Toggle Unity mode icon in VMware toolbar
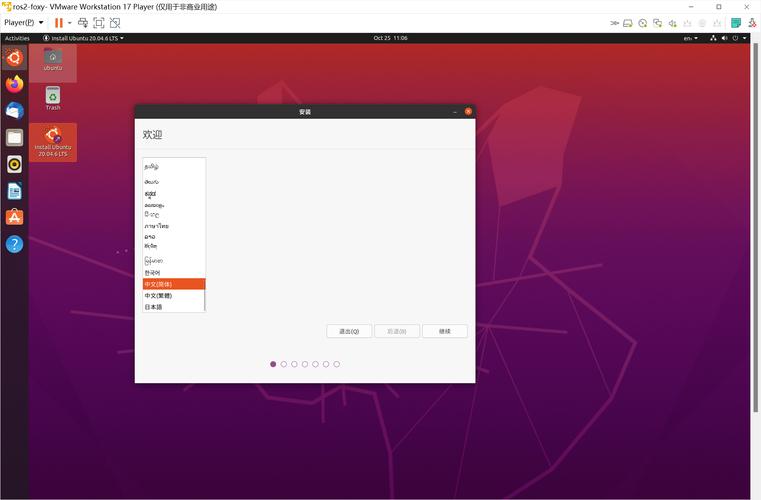Screen dimensions: 761x500 pos(115,23)
